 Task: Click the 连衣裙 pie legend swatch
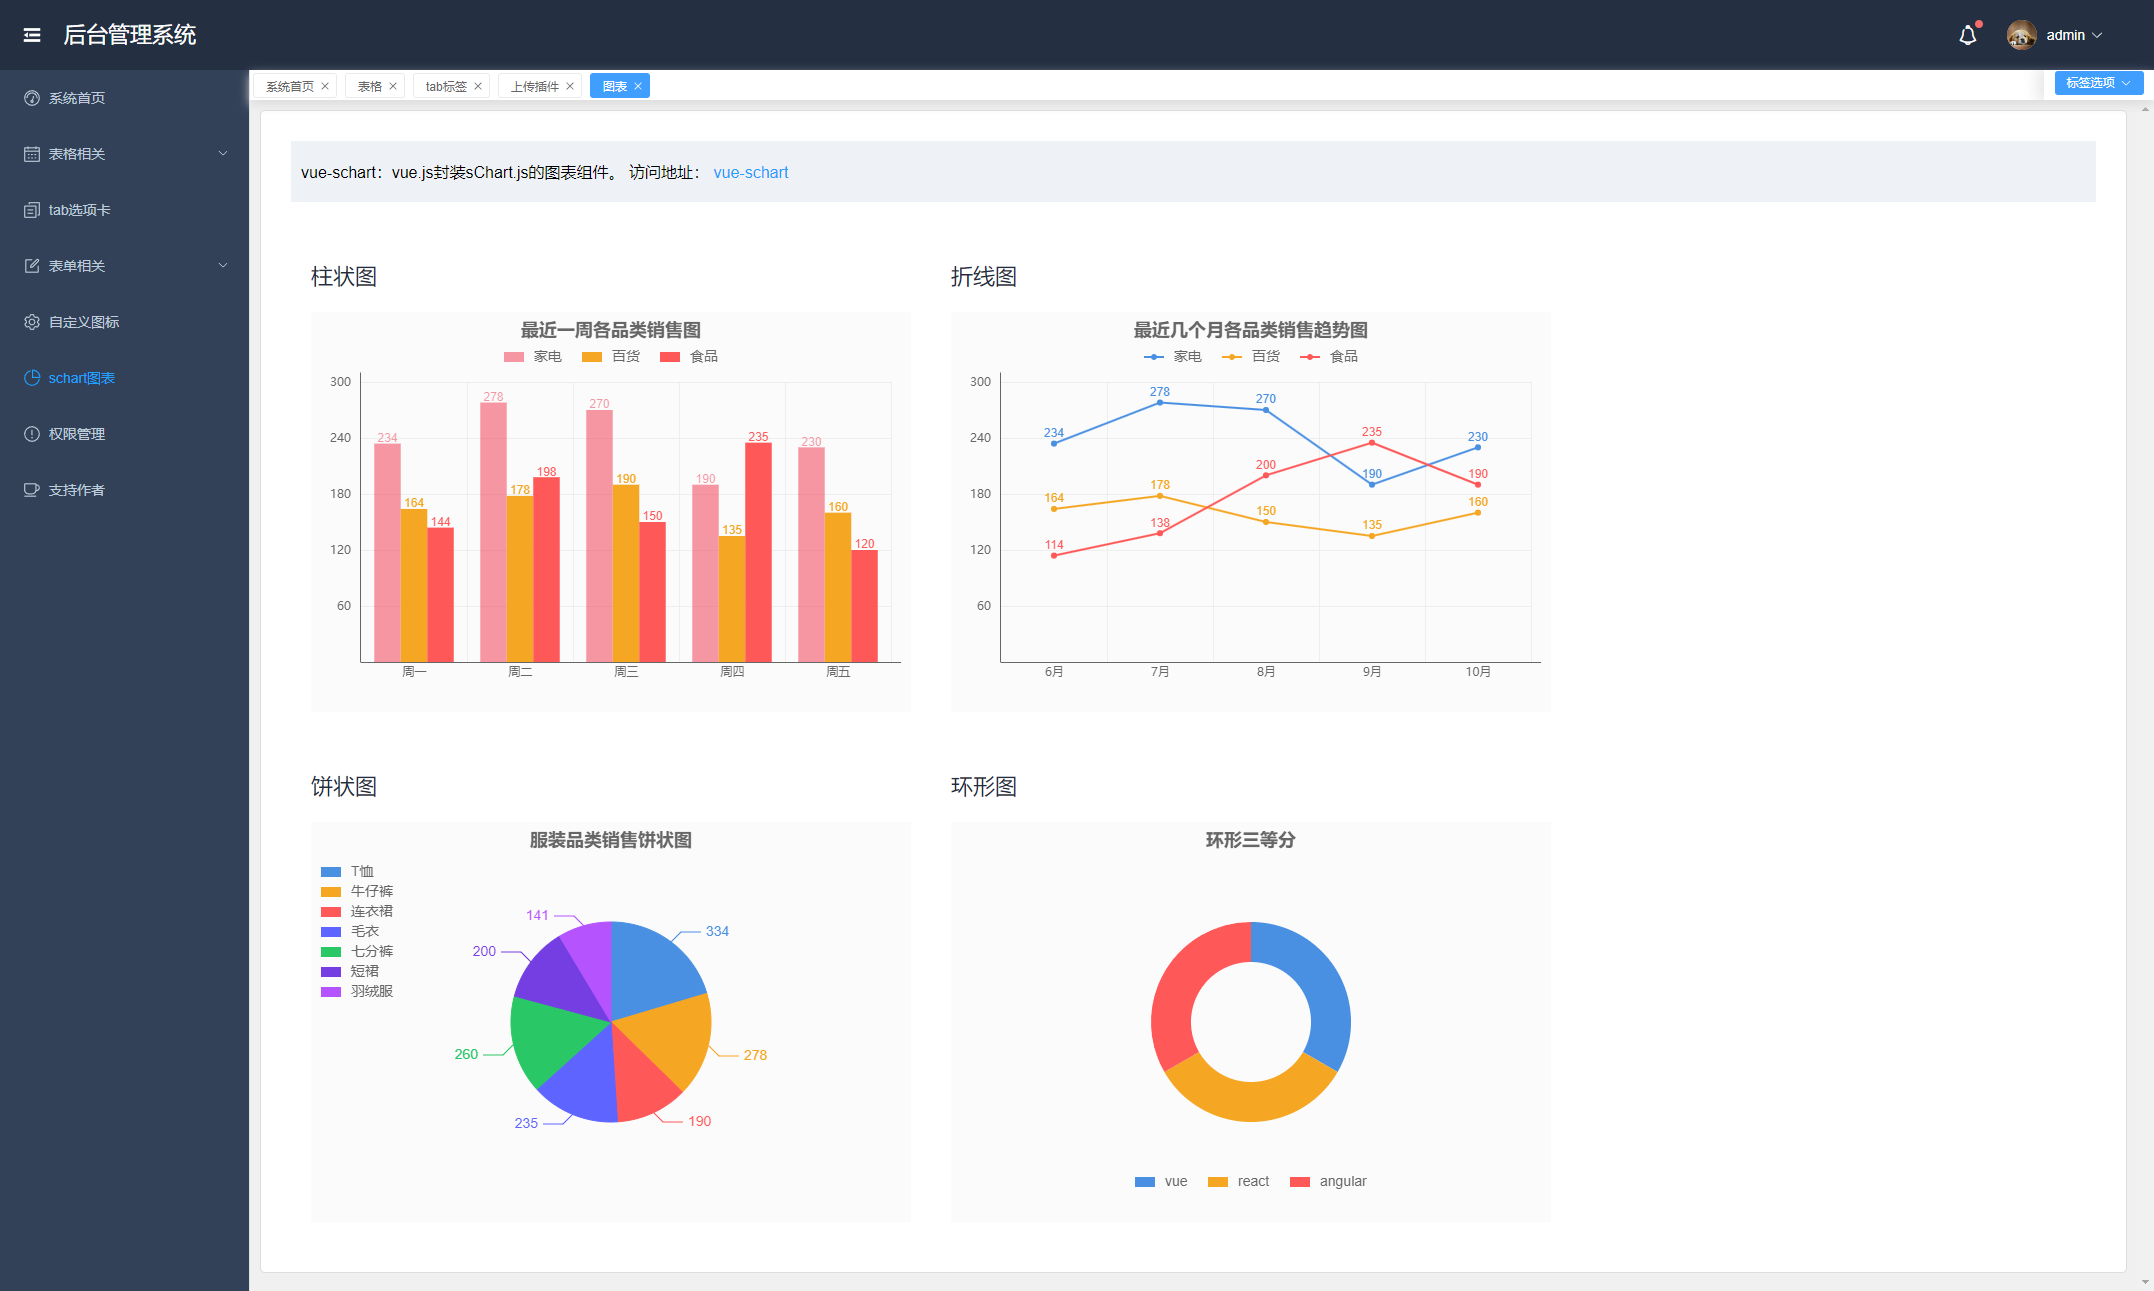coord(331,912)
